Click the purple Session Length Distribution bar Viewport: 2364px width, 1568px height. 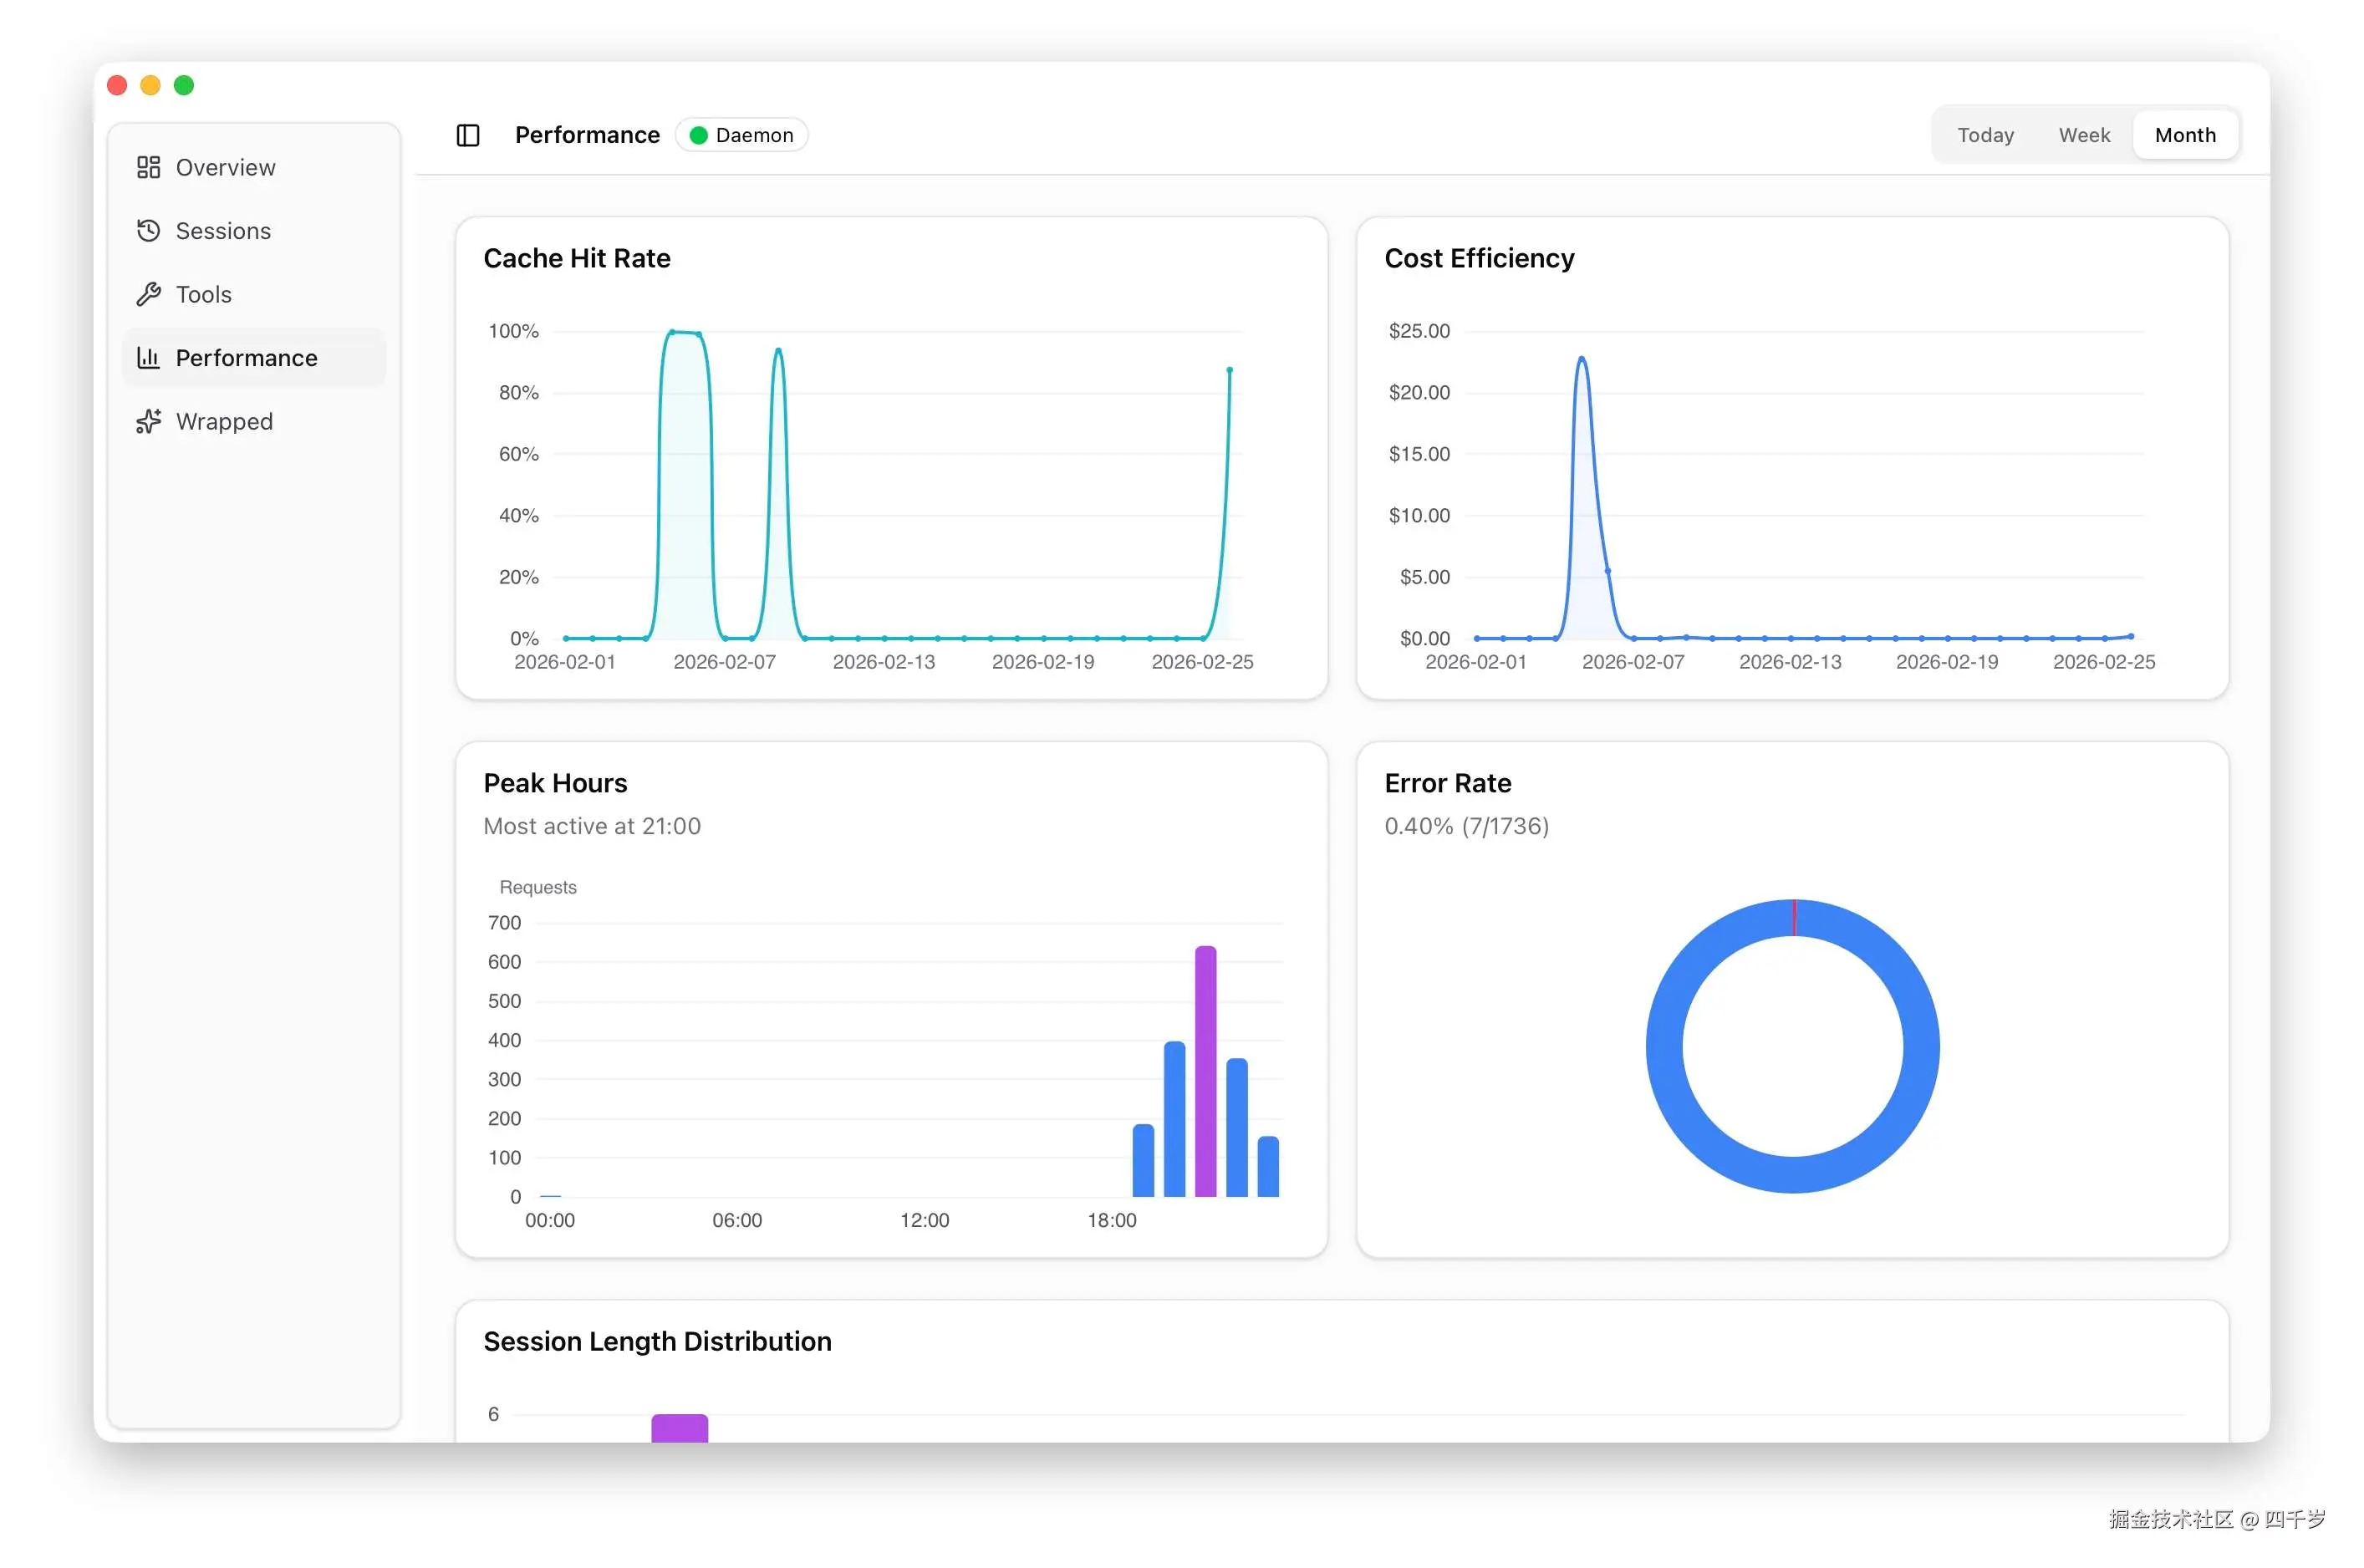(679, 1427)
